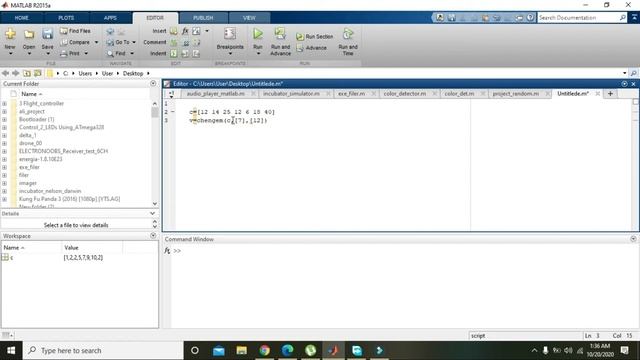Viewport: 640px width, 360px height.
Task: Expand the exe_filer folder
Action: tap(4, 167)
